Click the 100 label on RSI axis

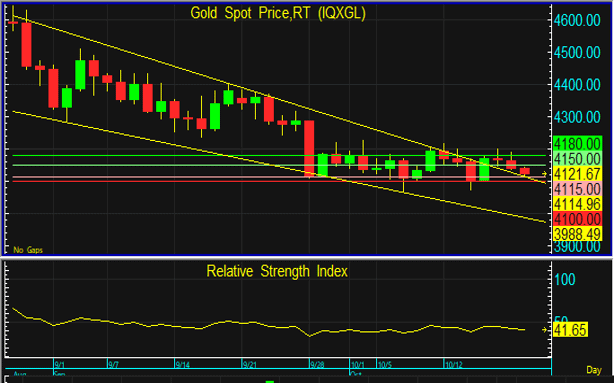pyautogui.click(x=564, y=280)
